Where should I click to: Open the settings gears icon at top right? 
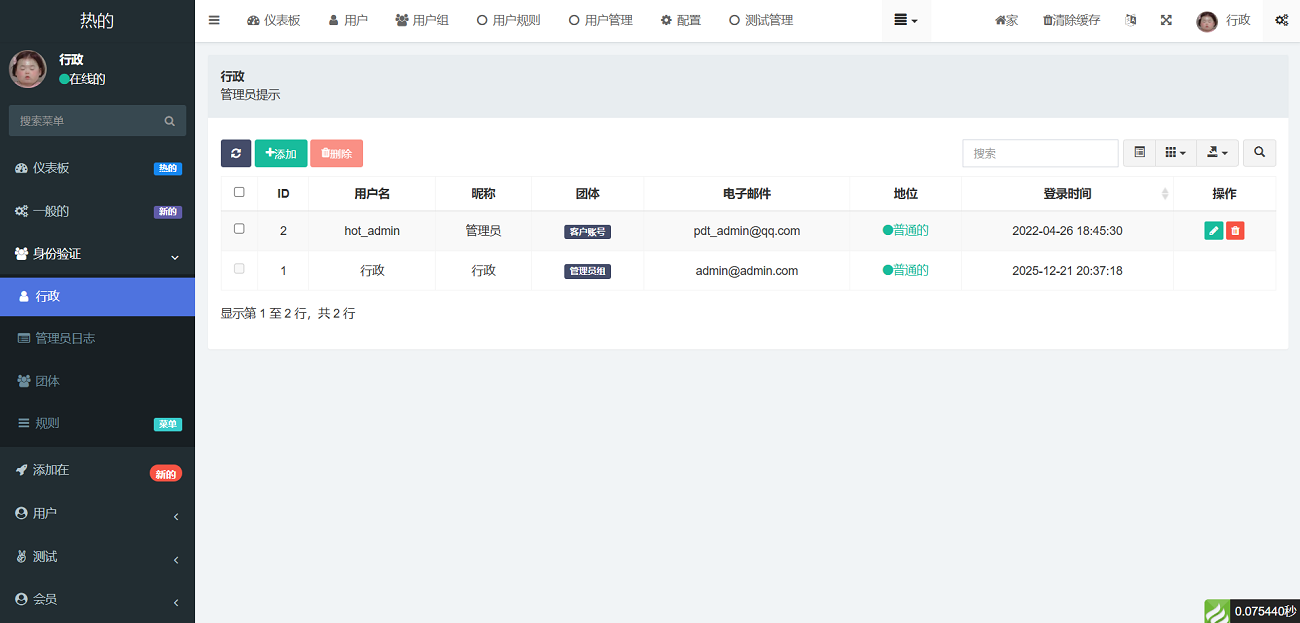[x=1281, y=20]
